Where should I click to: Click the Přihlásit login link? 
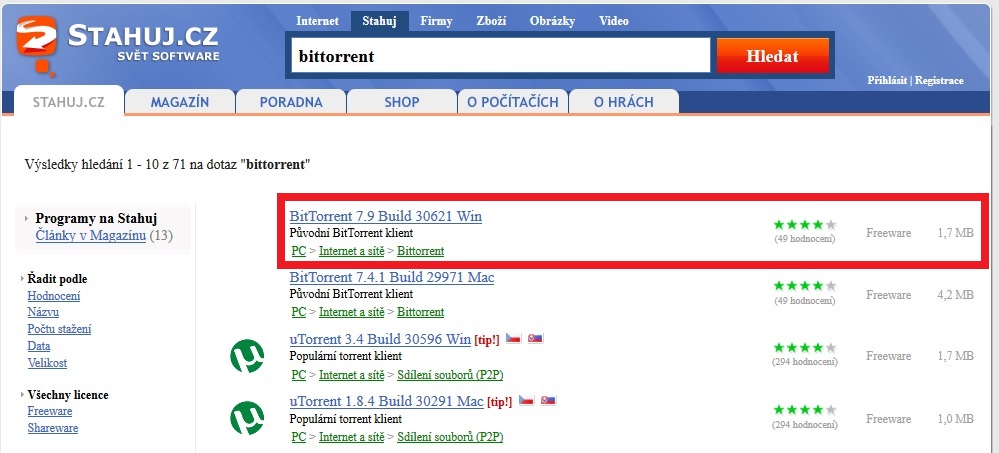pyautogui.click(x=888, y=80)
